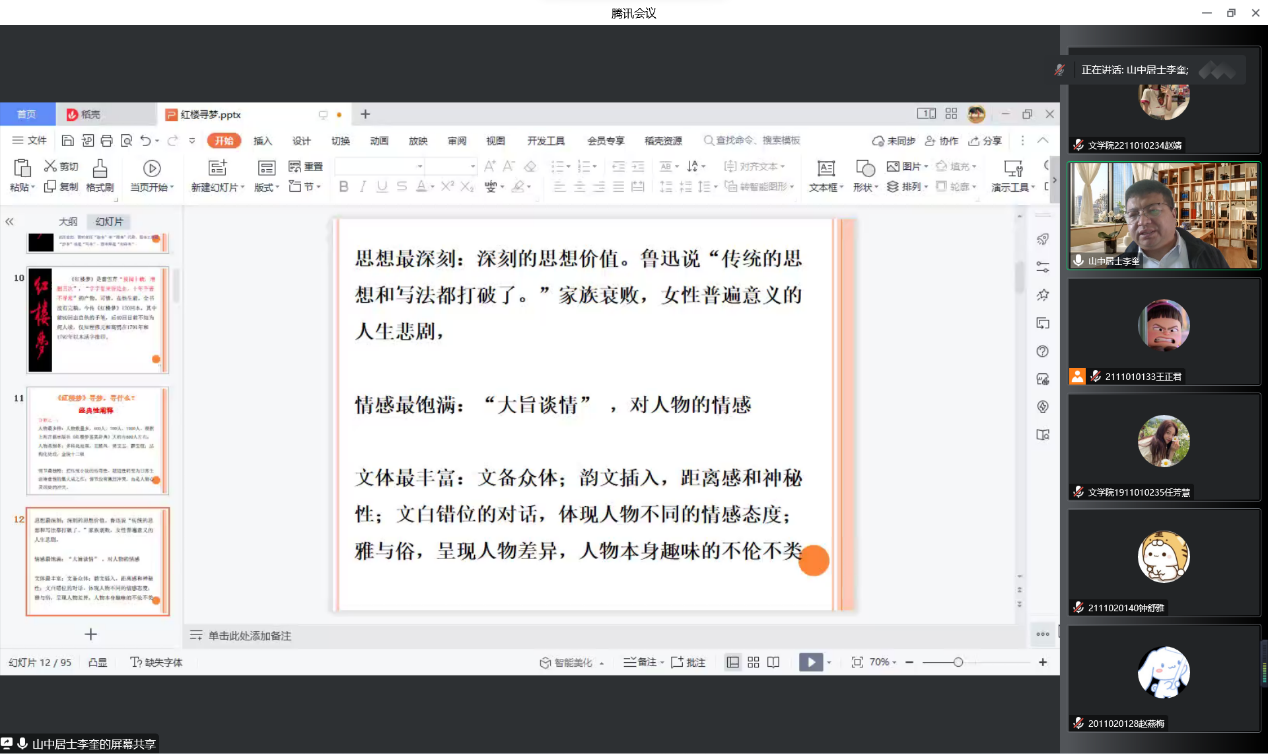1268x754 pixels.
Task: Start slideshow with 当页开始 play icon
Action: 152,168
